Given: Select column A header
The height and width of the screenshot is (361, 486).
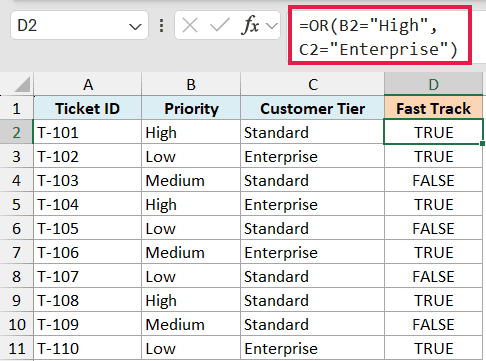Looking at the screenshot, I should (x=88, y=84).
